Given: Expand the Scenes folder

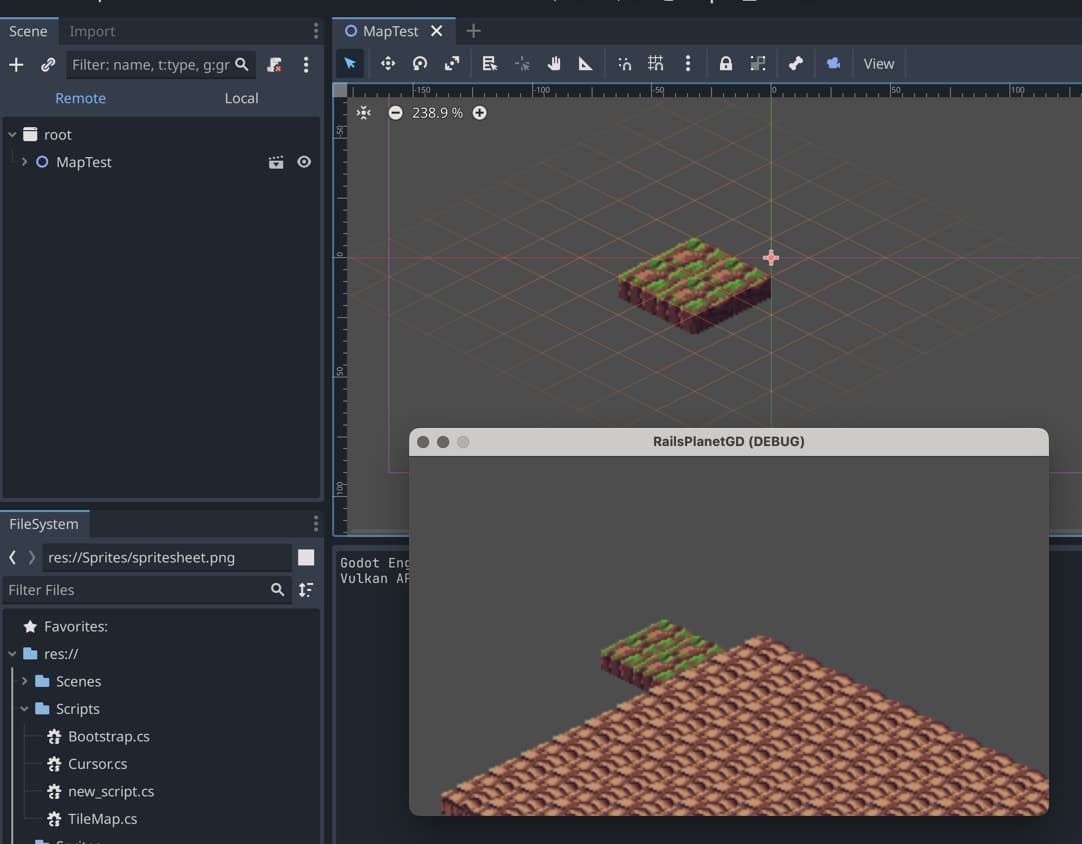Looking at the screenshot, I should tap(24, 681).
